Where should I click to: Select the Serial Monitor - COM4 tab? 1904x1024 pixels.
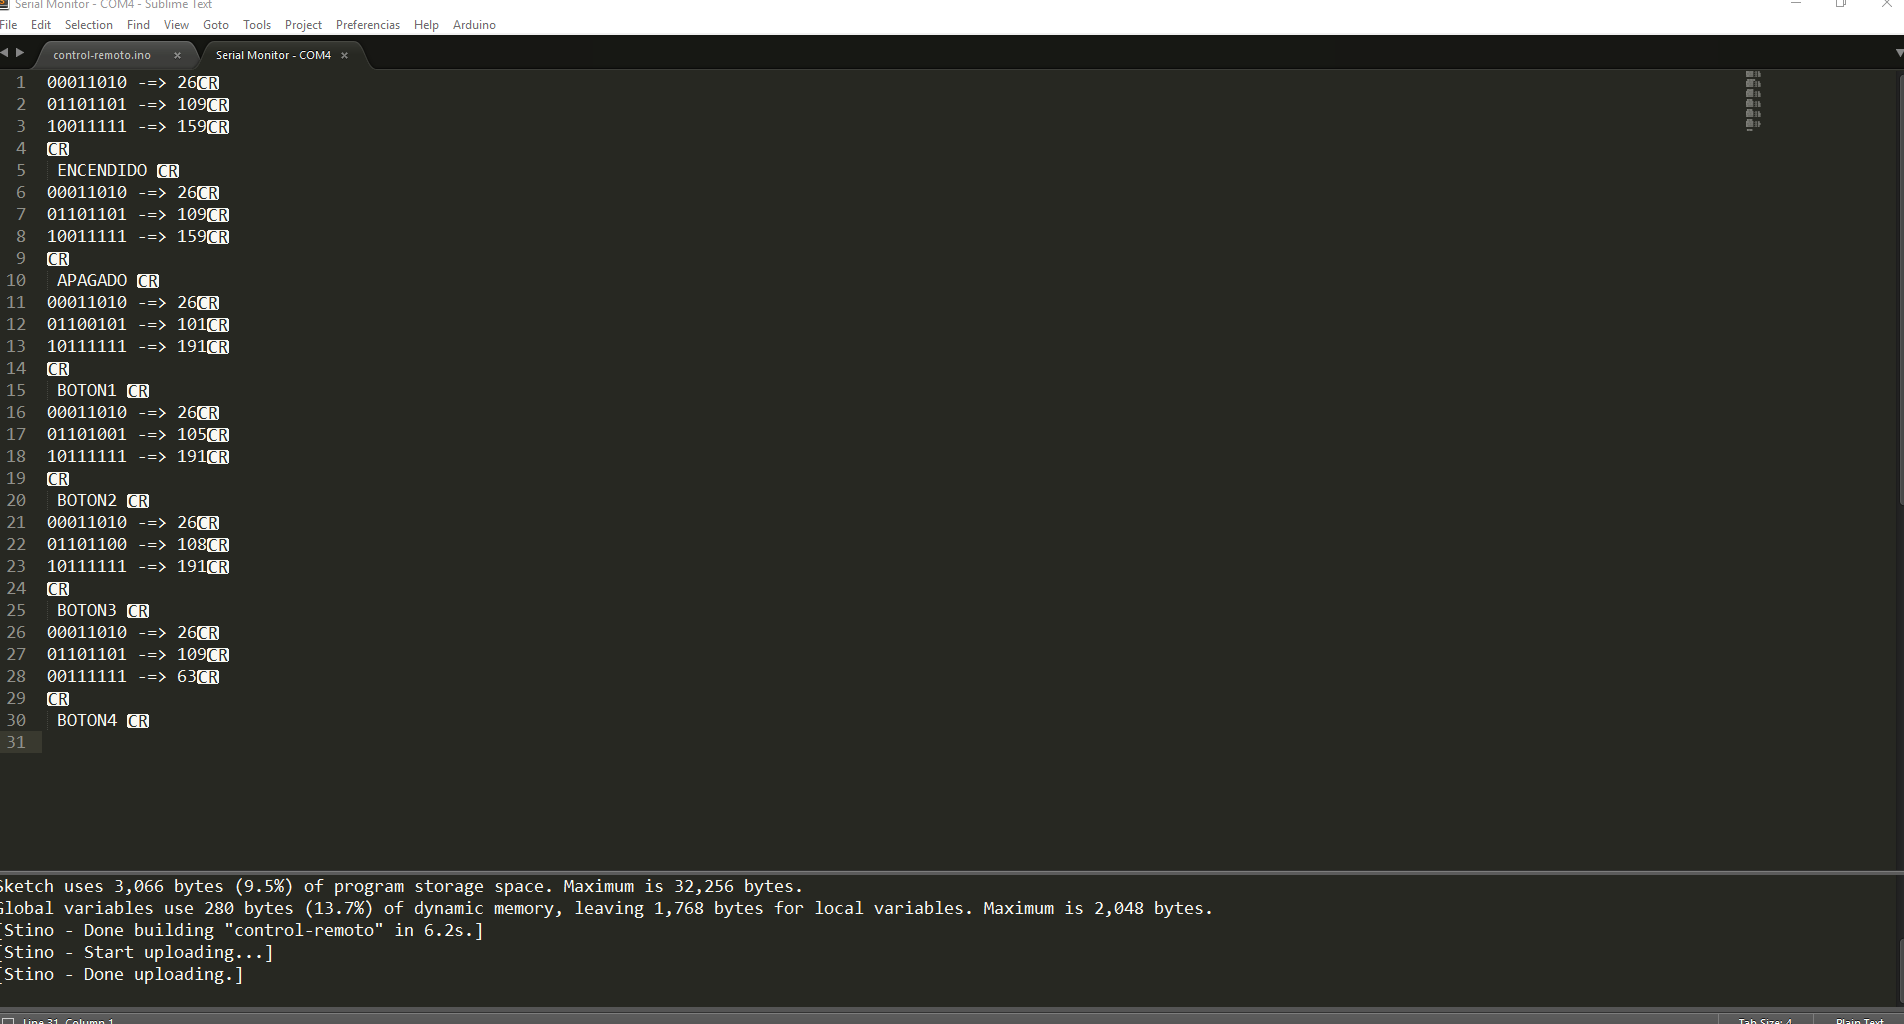[x=272, y=55]
